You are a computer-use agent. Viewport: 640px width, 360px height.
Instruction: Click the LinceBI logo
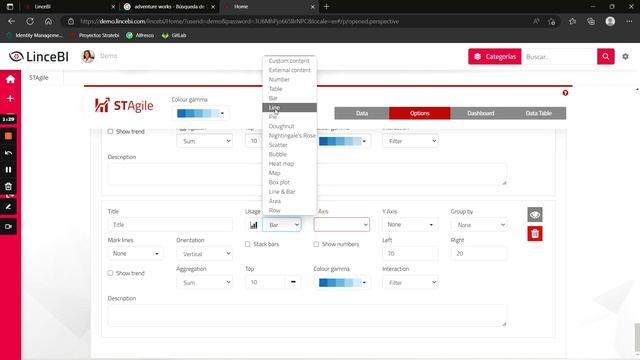(39, 56)
